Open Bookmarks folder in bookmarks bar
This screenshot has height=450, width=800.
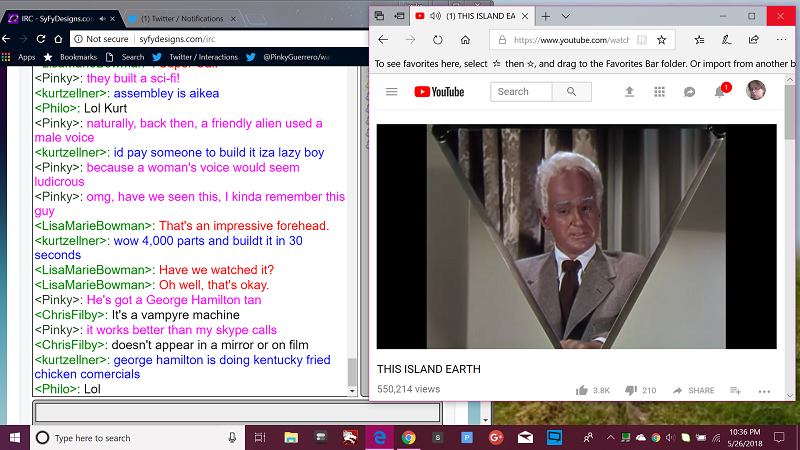(70, 57)
